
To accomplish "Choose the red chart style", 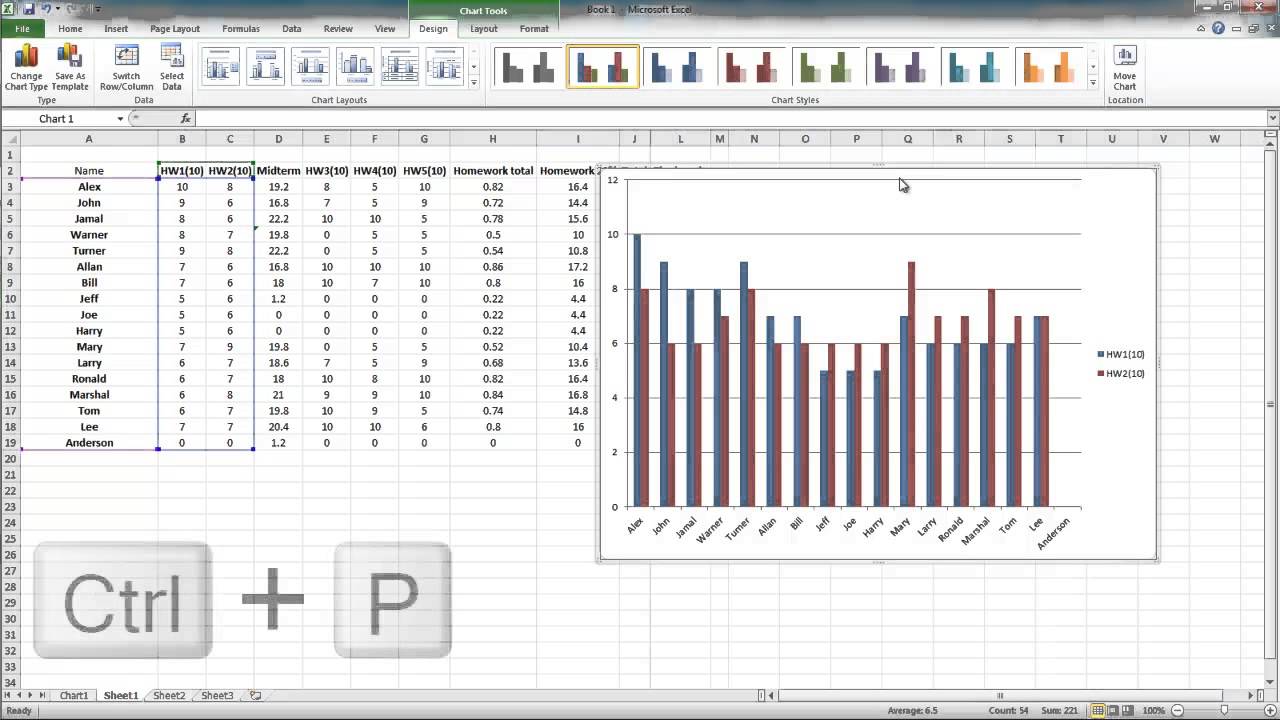I will pos(751,67).
